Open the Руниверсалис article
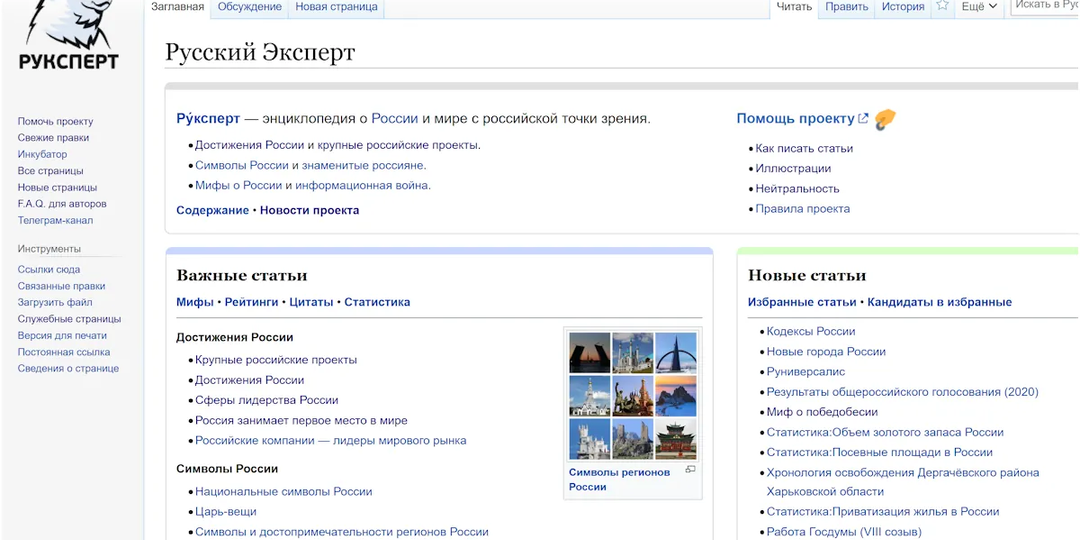This screenshot has width=1080, height=540. pyautogui.click(x=805, y=372)
